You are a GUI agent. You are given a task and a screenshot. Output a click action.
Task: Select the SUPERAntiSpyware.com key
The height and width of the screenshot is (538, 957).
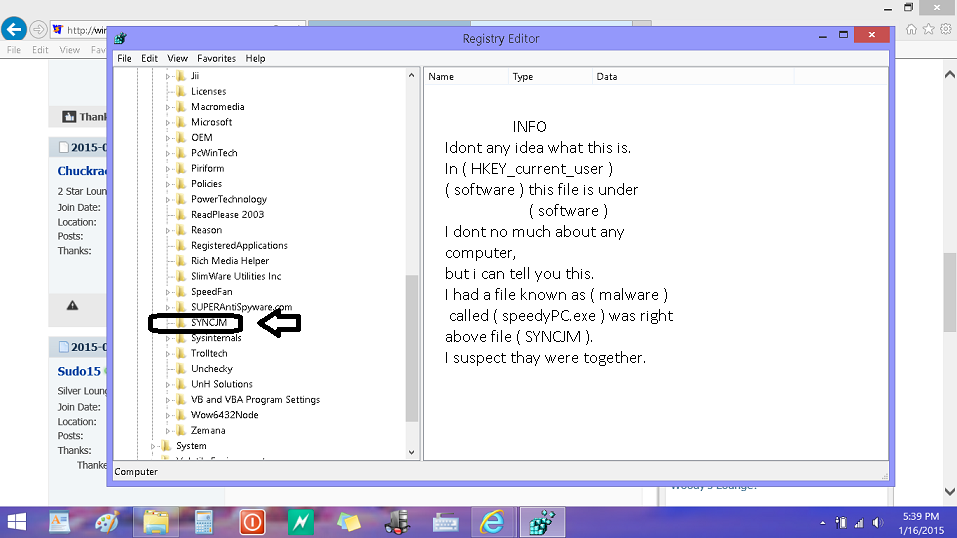click(x=241, y=307)
